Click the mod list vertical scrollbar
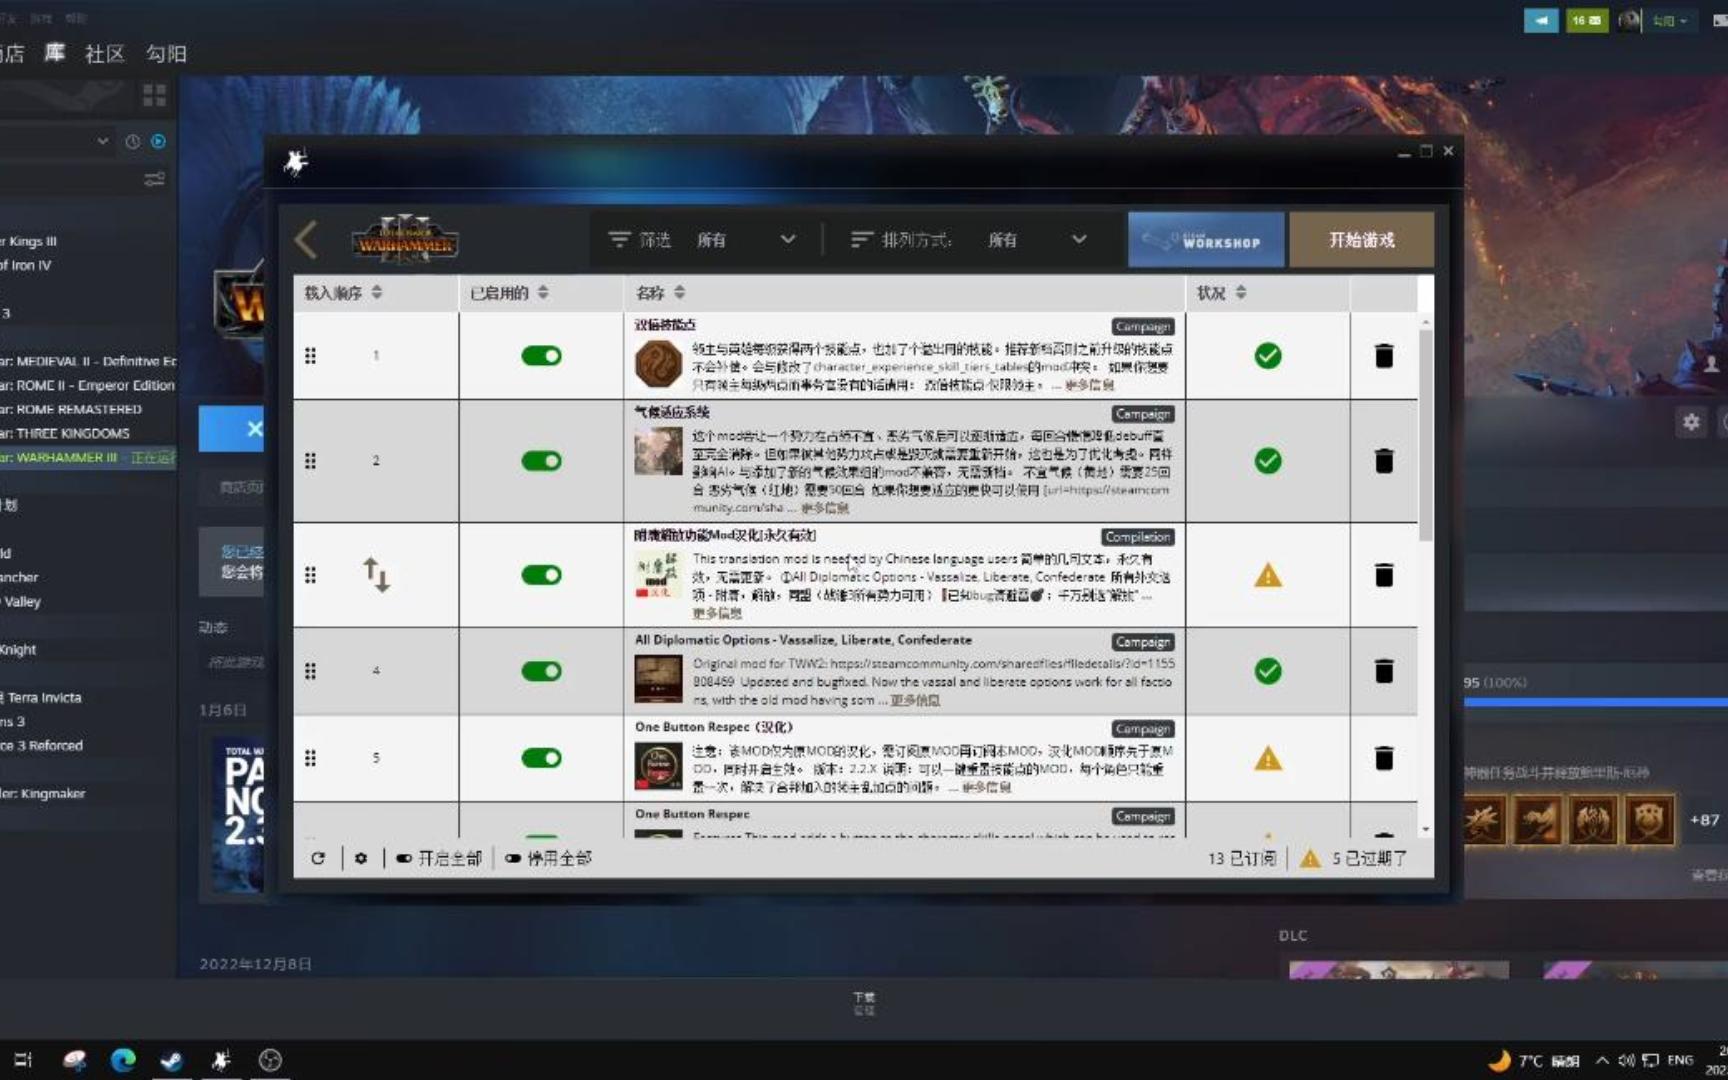This screenshot has width=1728, height=1080. 1425,435
